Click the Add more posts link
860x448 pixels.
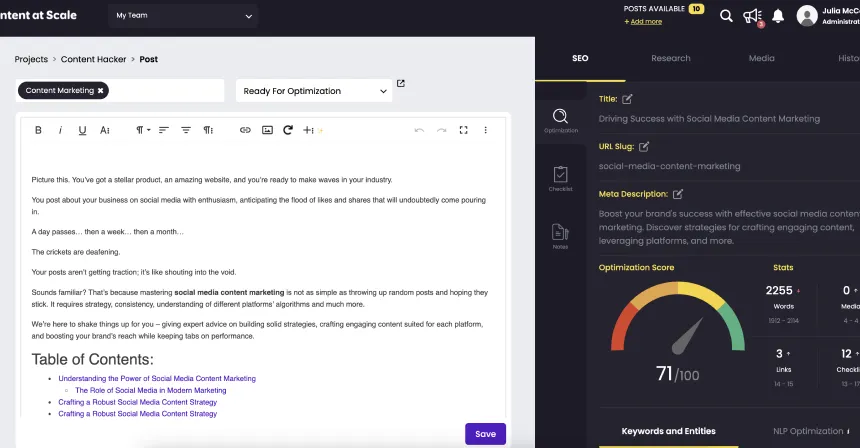[x=645, y=21]
